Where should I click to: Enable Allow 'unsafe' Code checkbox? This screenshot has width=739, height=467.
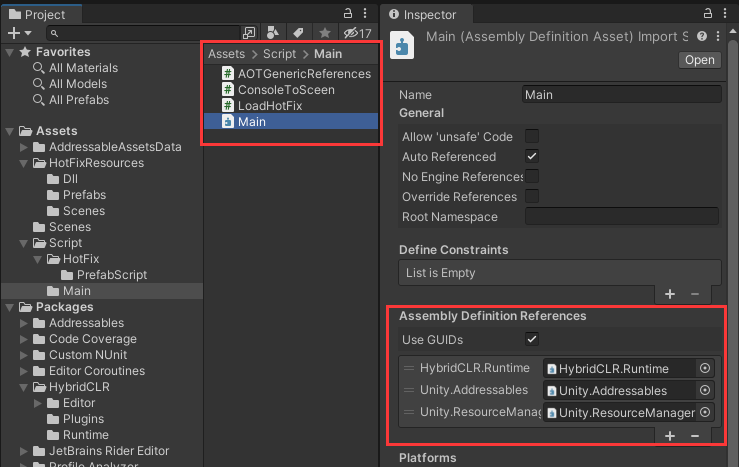click(x=532, y=136)
